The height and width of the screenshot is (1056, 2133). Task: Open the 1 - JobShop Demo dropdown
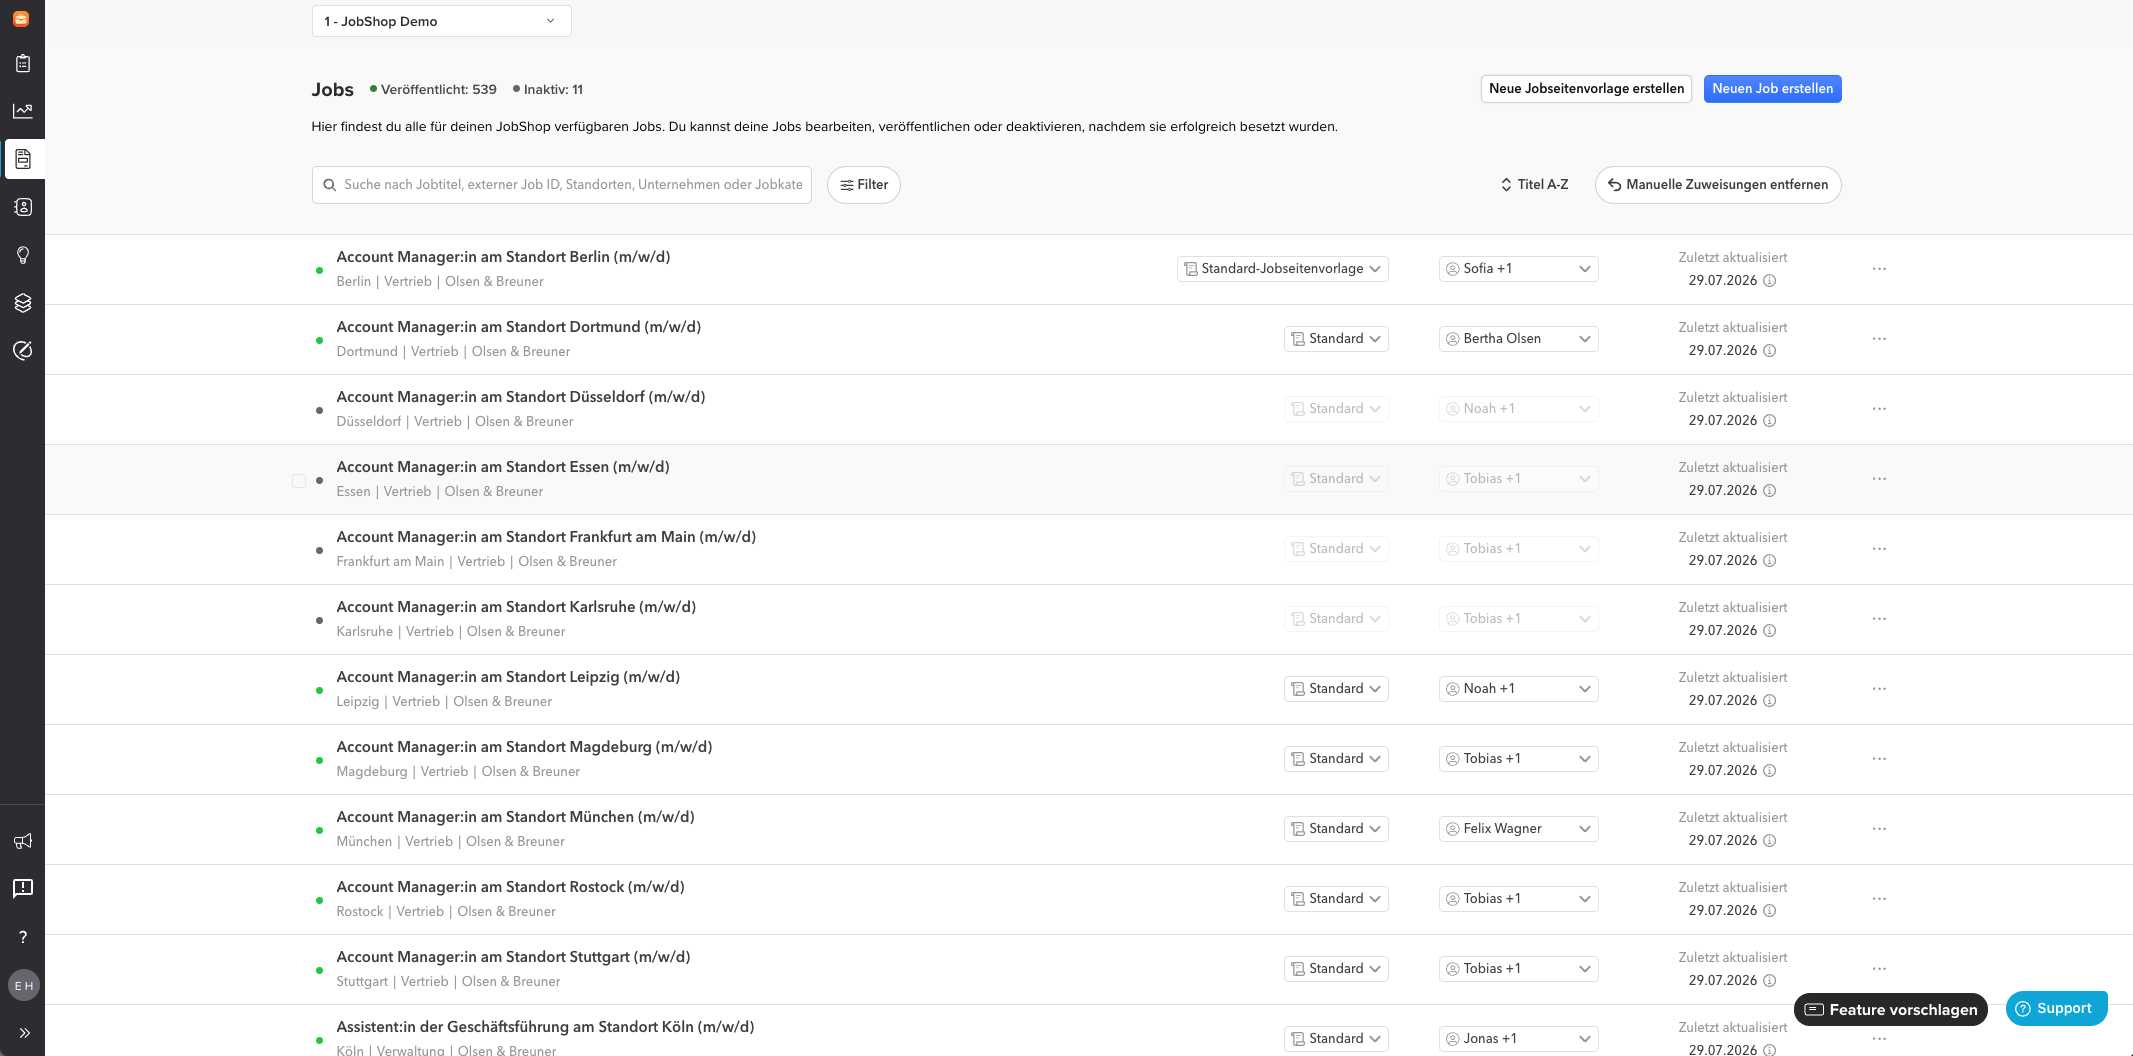pos(441,21)
